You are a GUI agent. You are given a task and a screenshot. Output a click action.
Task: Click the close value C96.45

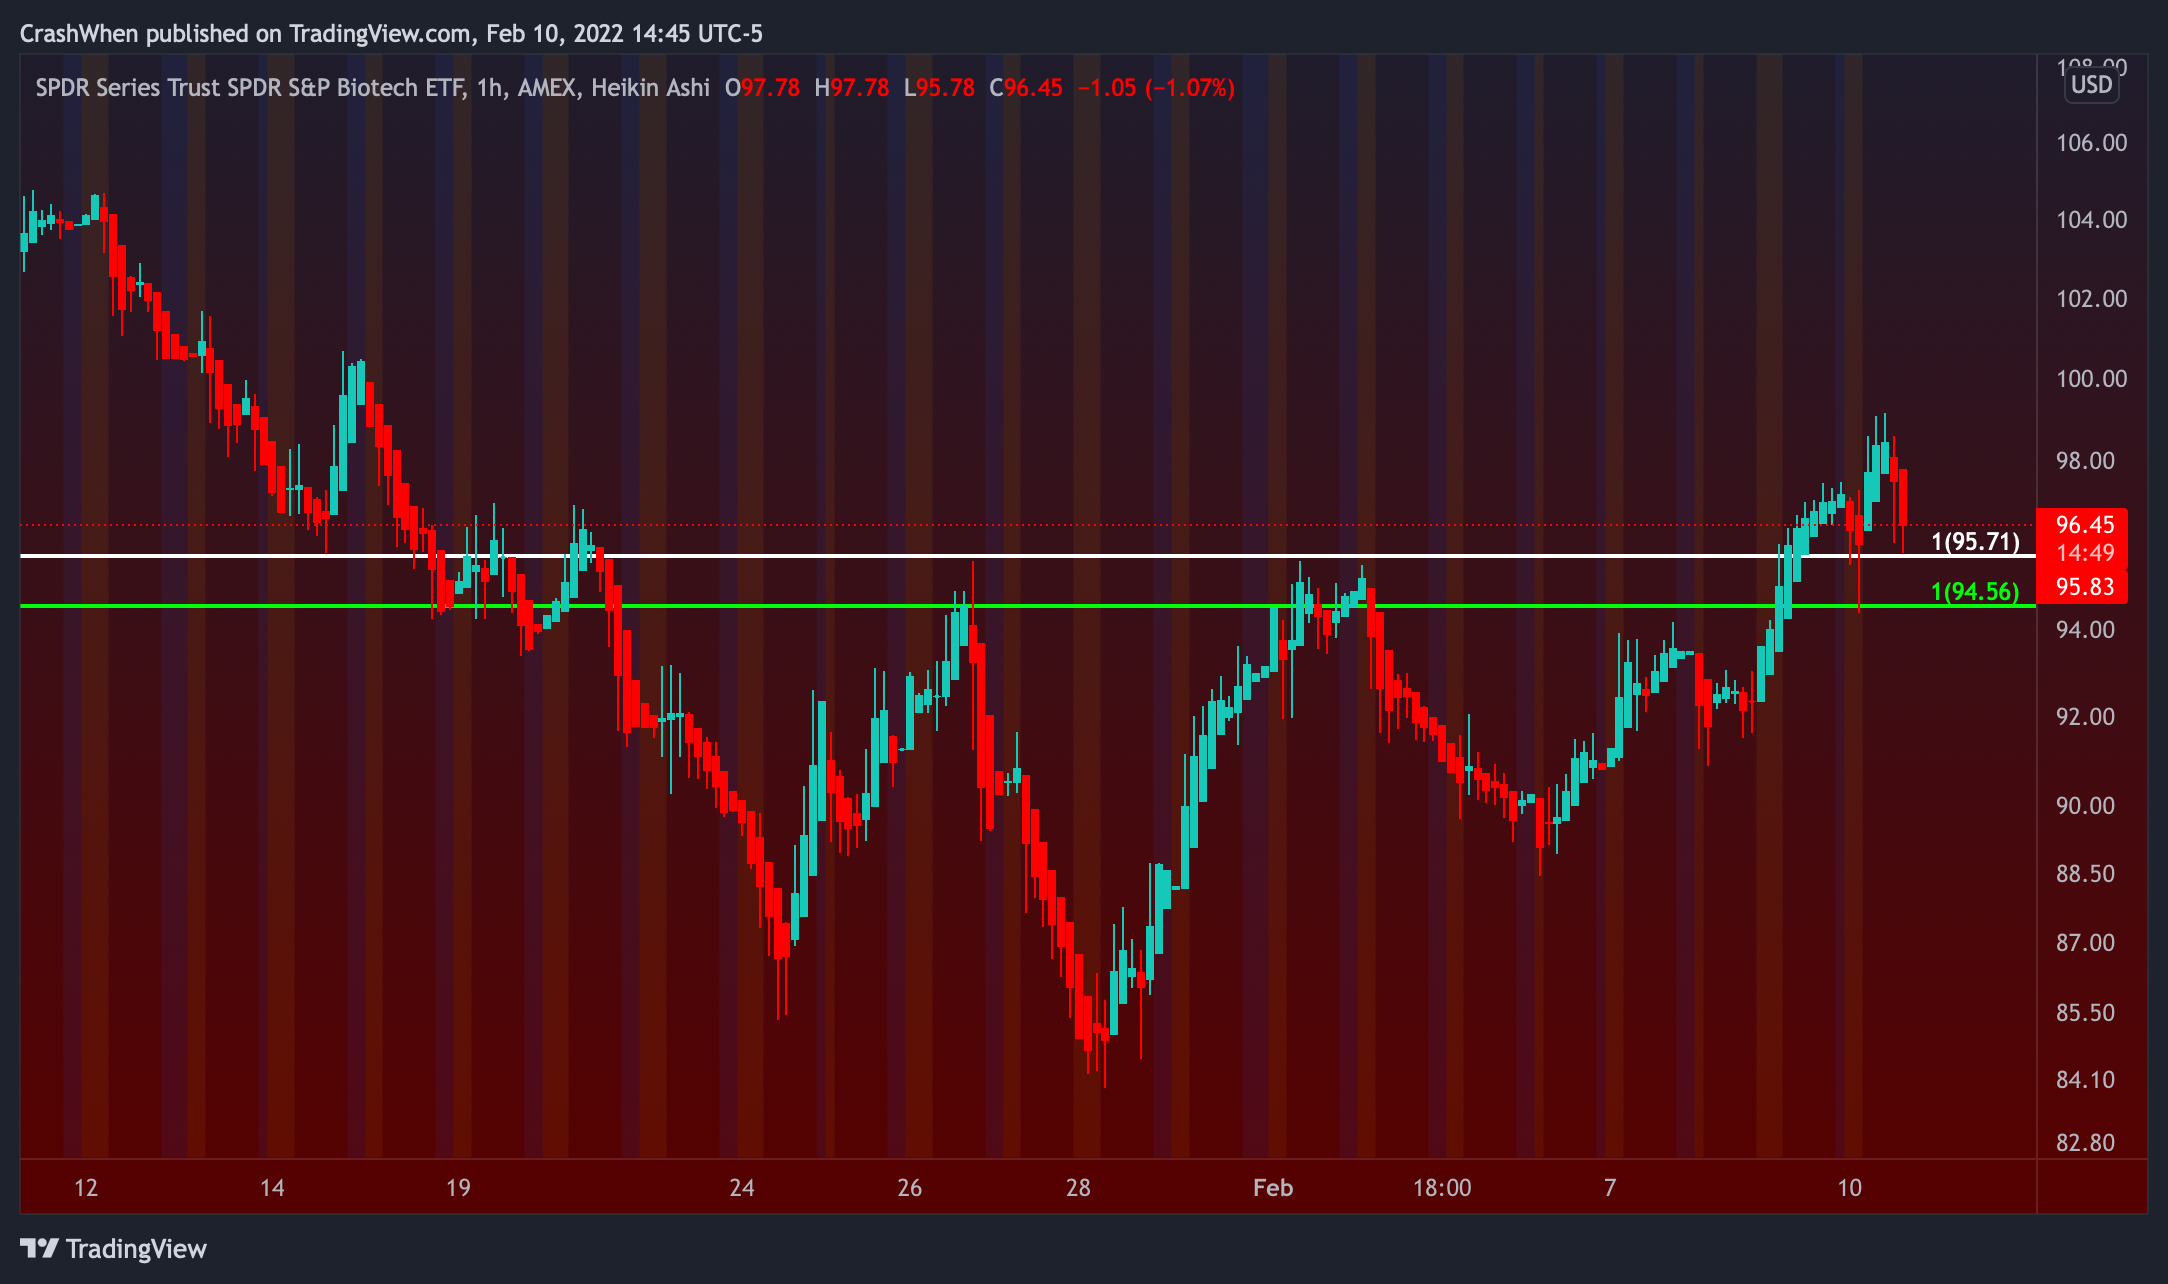point(1026,88)
